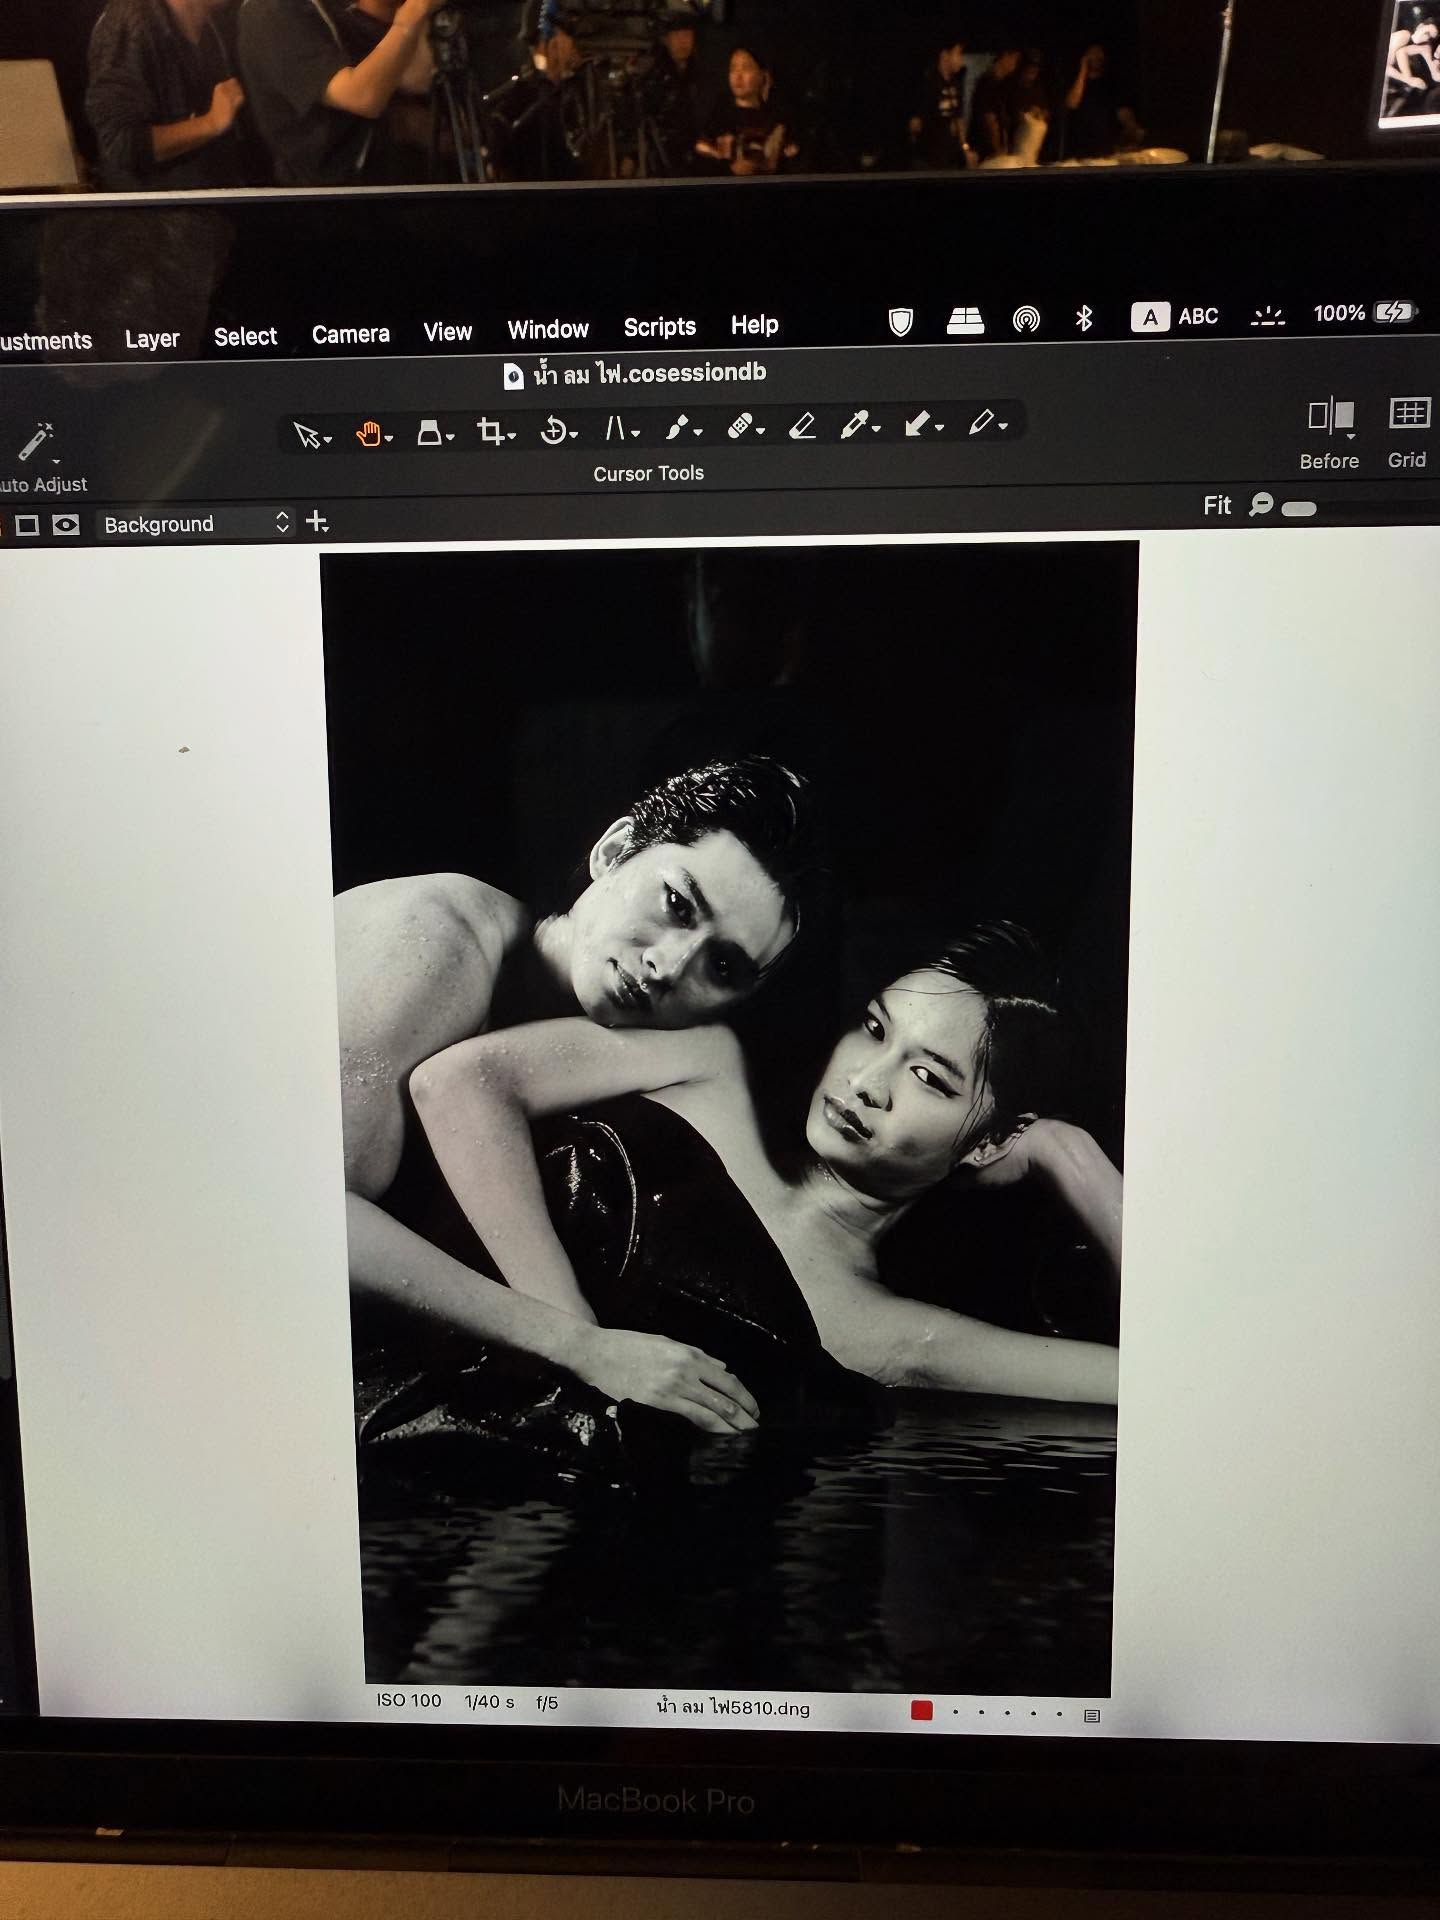Click the Fit zoom button
The image size is (1440, 1920).
[1217, 506]
